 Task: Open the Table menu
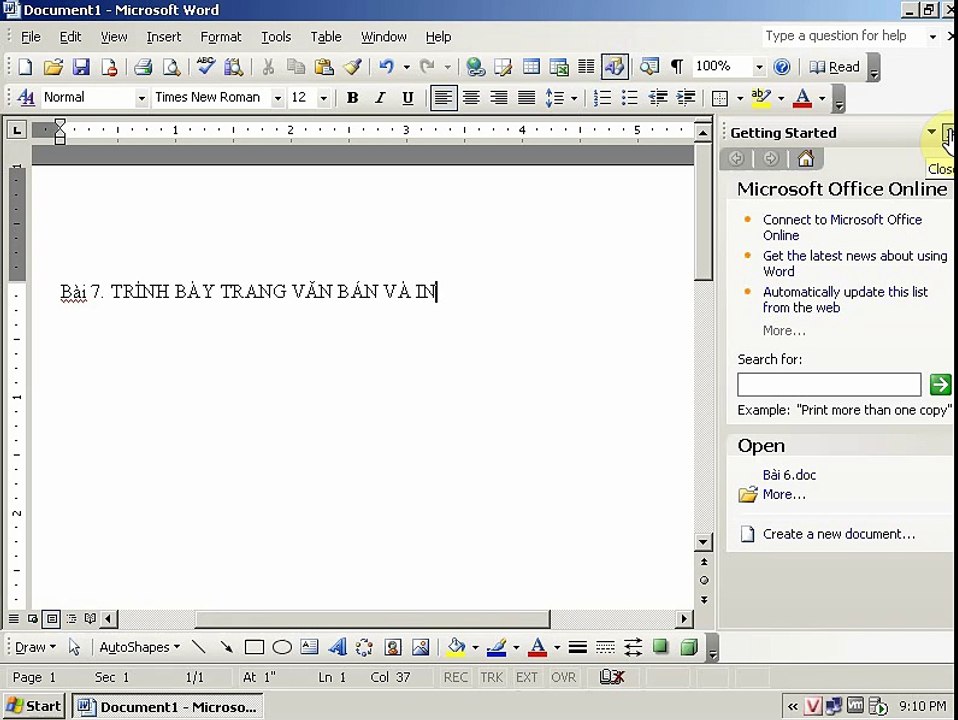326,37
